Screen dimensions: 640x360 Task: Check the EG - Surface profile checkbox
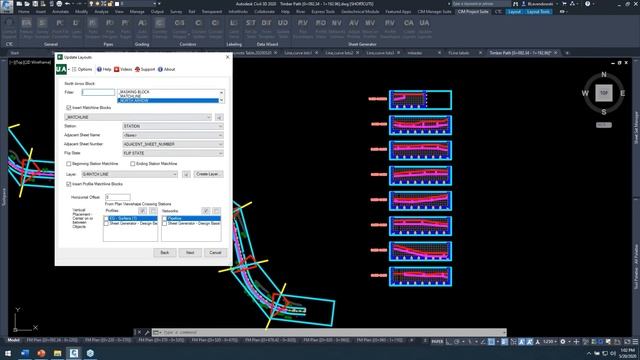click(107, 219)
